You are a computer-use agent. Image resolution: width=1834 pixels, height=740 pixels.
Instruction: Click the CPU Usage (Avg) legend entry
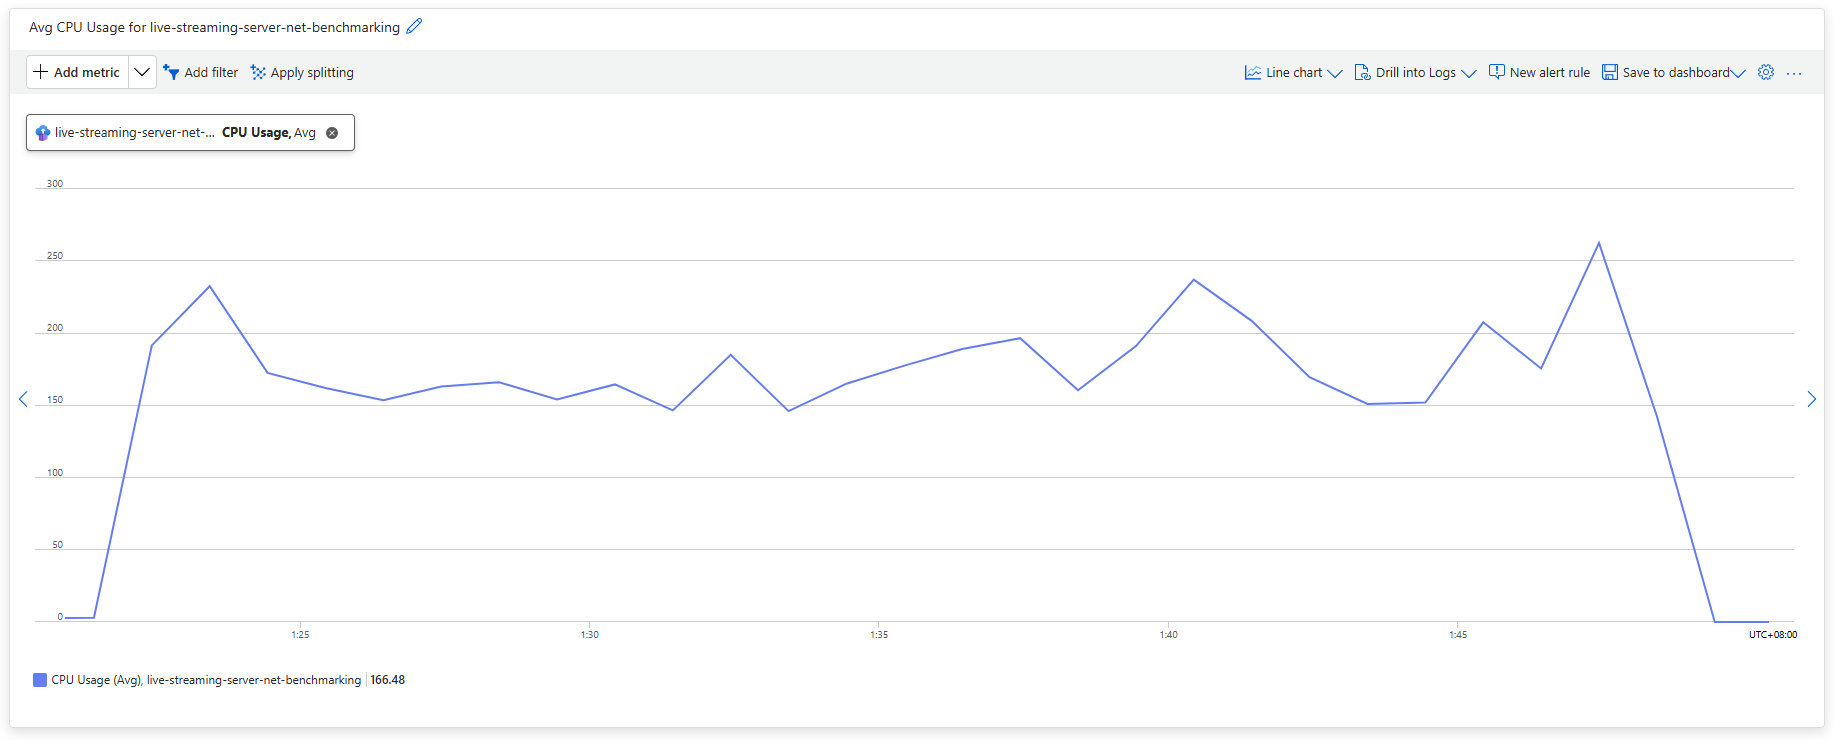click(206, 680)
